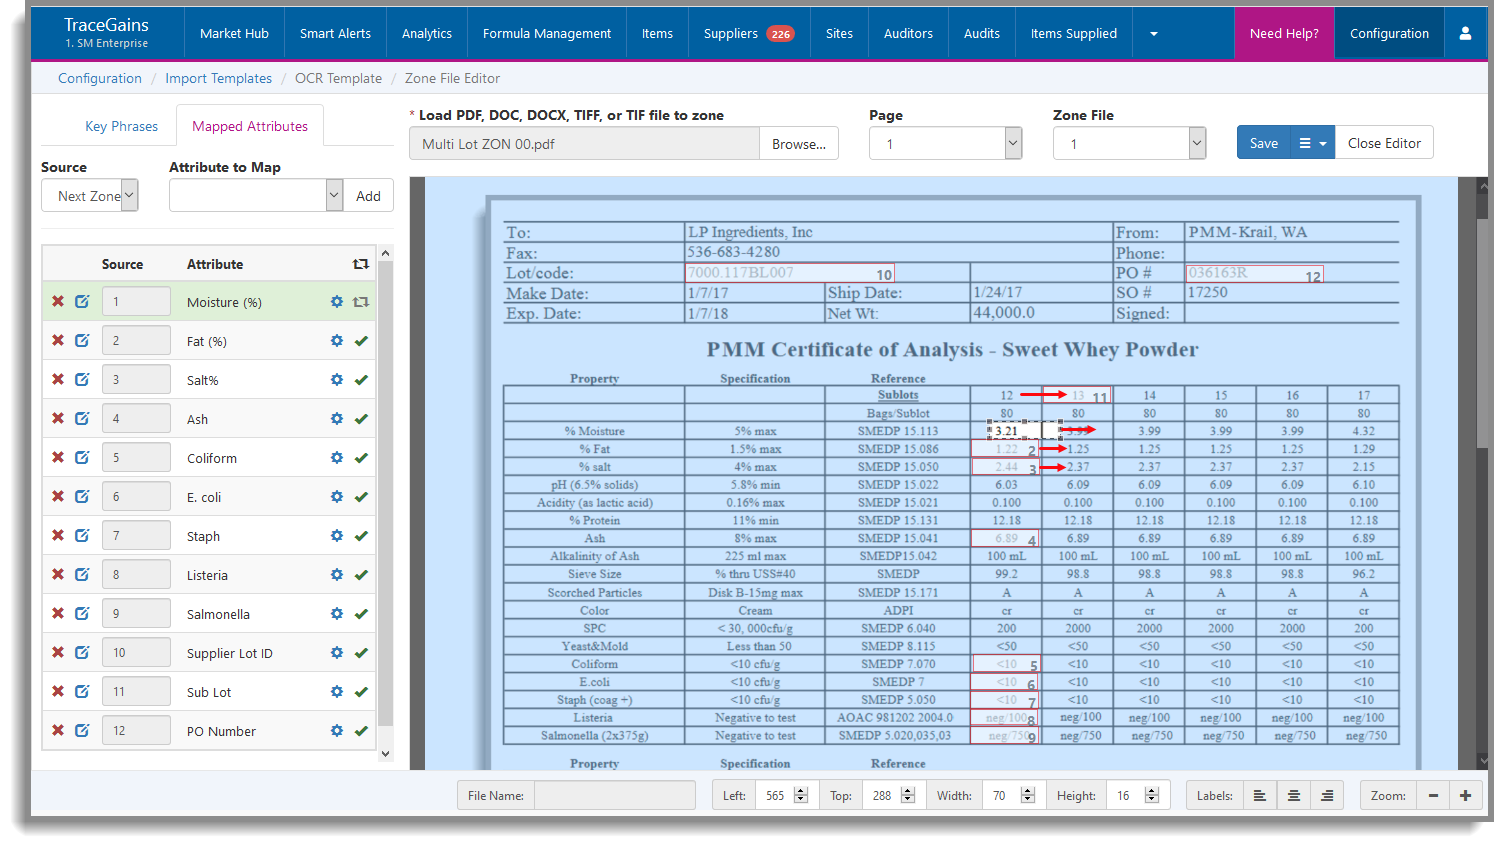Viewport: 1494px width, 847px height.
Task: Click the attribute list scrollbar down arrow
Action: (x=385, y=754)
